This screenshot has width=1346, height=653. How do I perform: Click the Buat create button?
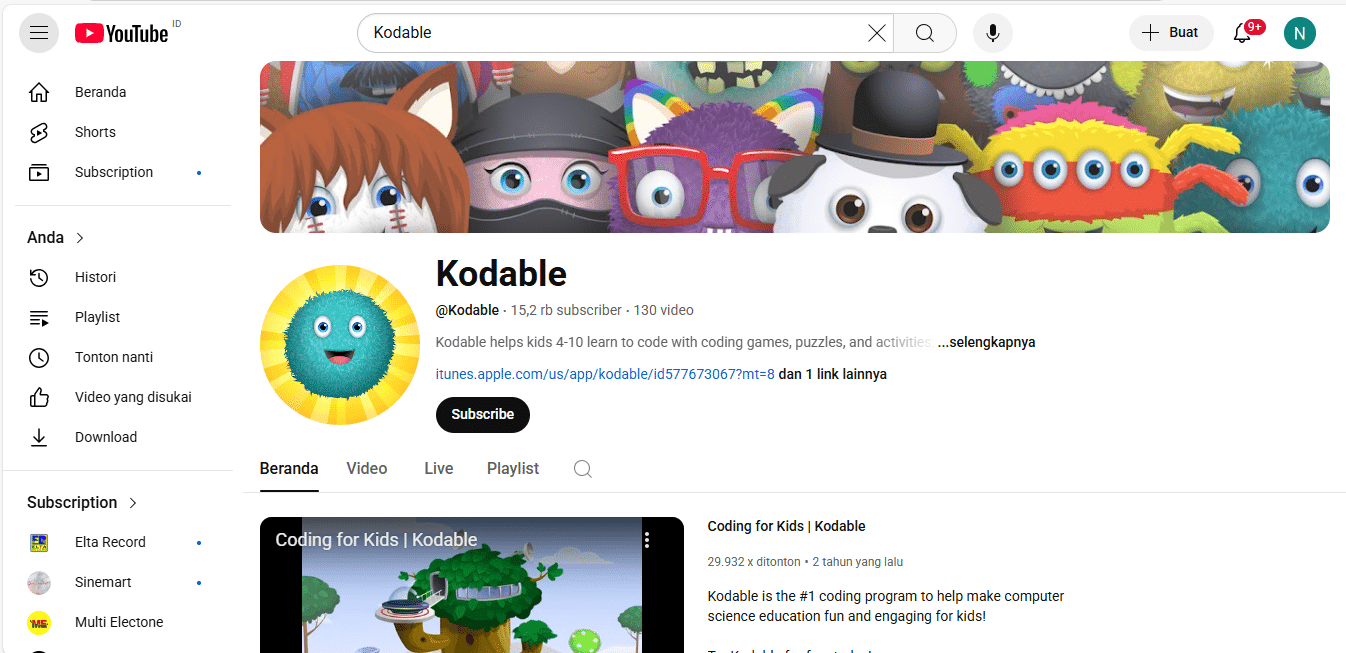(x=1171, y=33)
